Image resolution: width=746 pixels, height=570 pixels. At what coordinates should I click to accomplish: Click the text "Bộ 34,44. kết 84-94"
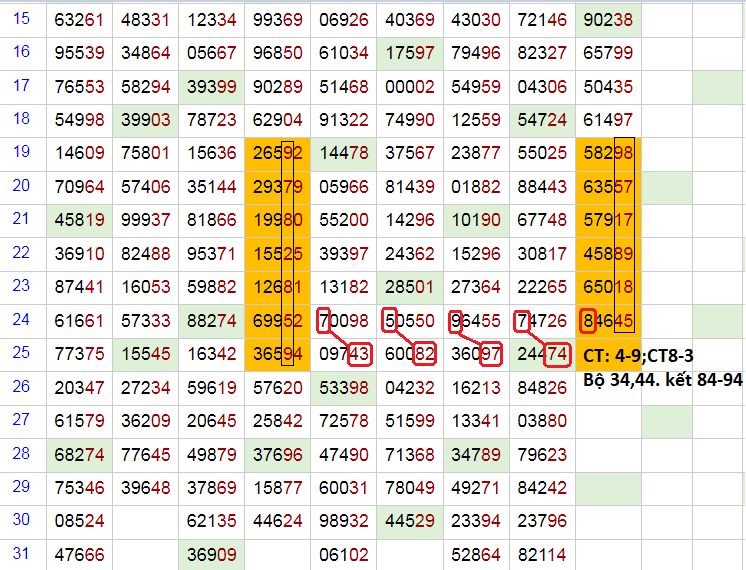pos(661,381)
